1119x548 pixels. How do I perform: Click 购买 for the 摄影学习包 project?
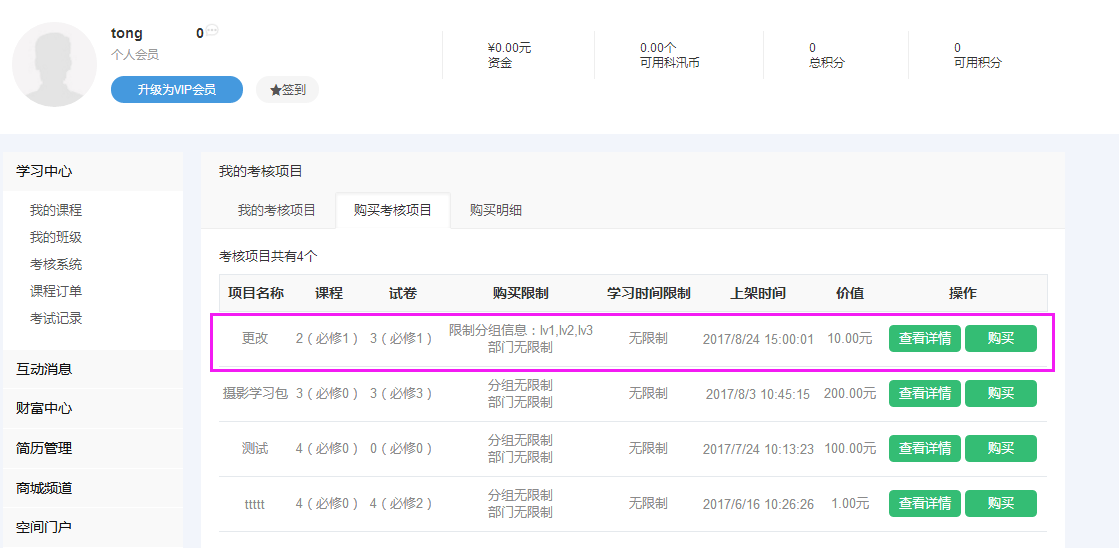pyautogui.click(x=1000, y=393)
